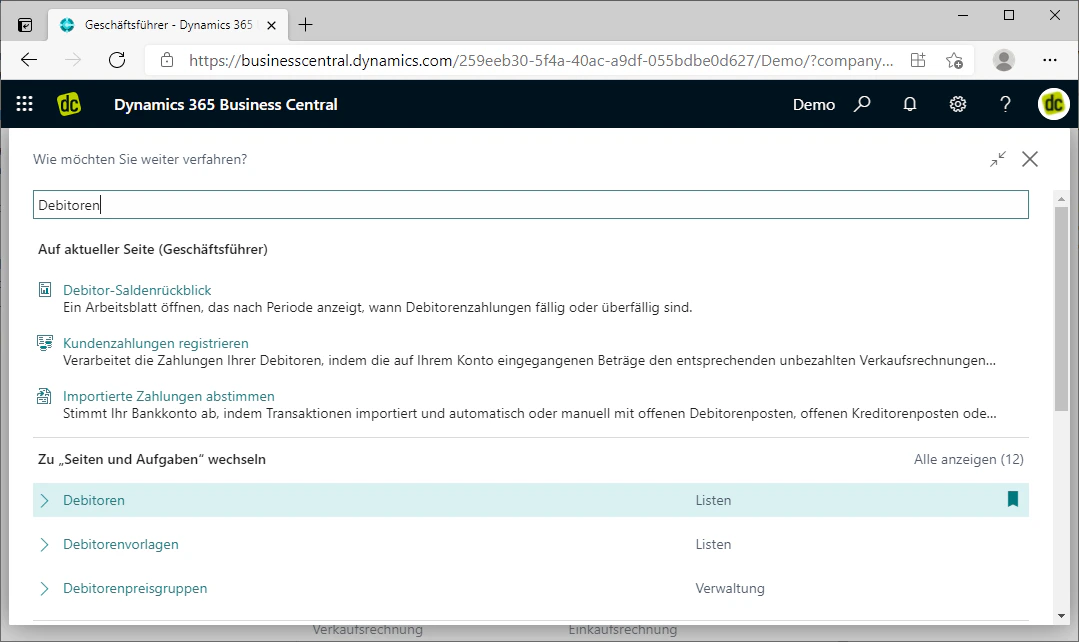Open notifications bell
Image resolution: width=1079 pixels, height=642 pixels.
pyautogui.click(x=910, y=104)
